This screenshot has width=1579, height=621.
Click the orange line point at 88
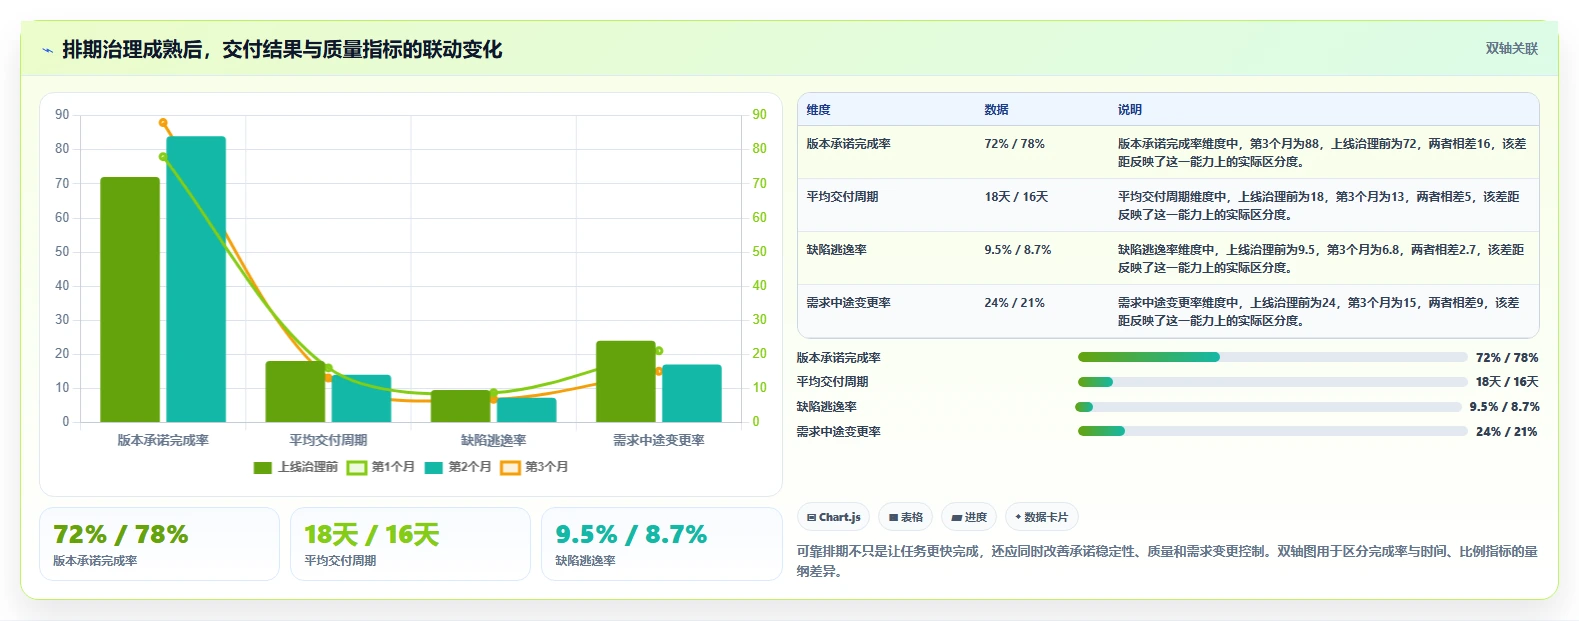(163, 123)
